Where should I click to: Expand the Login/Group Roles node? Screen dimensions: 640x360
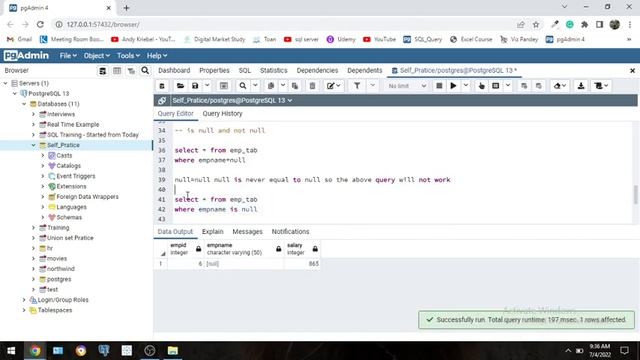24,300
